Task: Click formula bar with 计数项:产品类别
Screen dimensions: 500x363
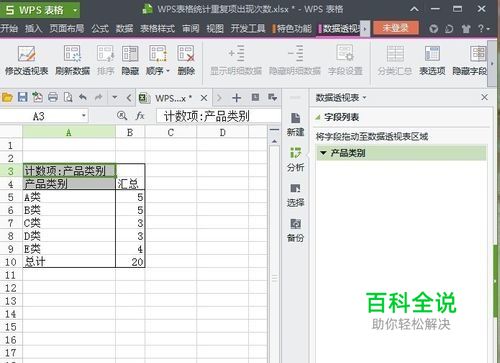Action: point(219,116)
